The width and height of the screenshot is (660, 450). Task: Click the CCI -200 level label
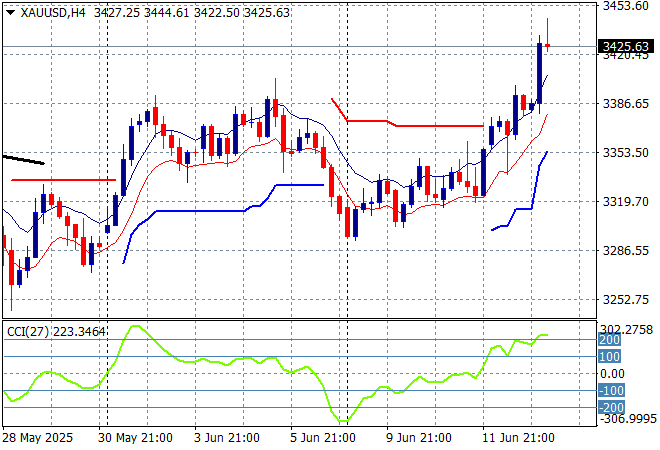tap(611, 407)
